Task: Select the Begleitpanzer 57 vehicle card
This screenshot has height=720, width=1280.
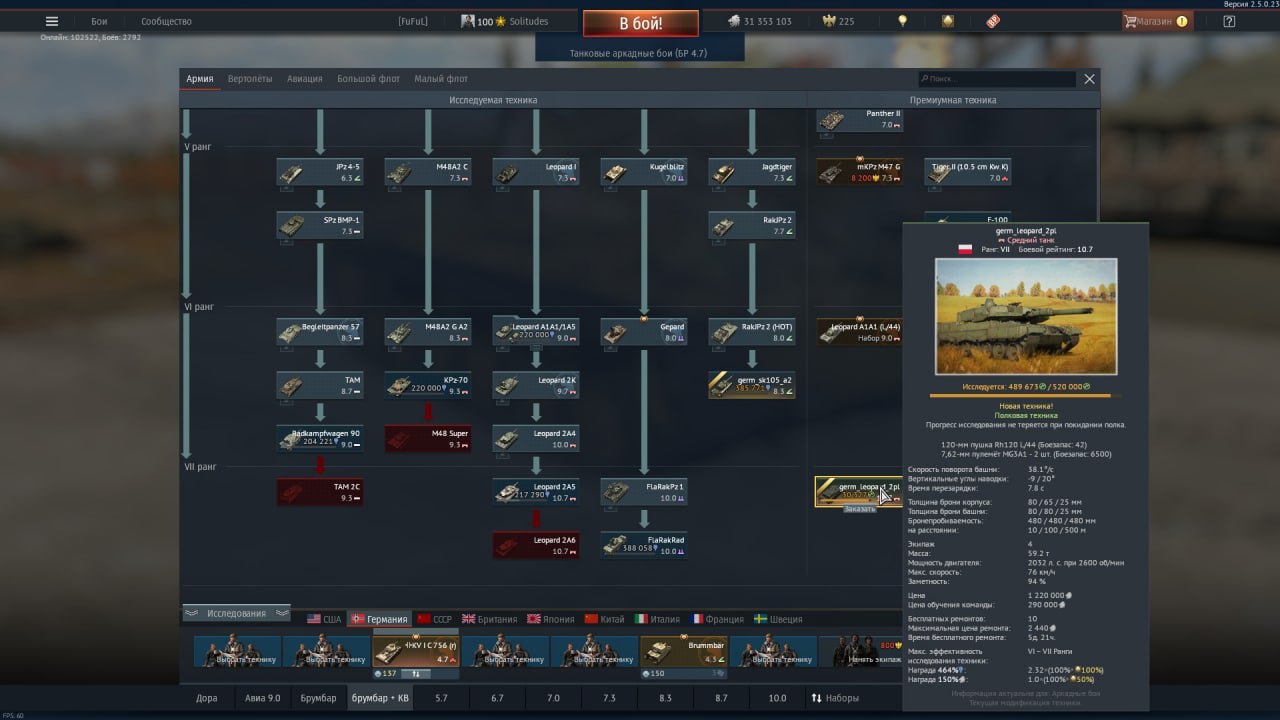Action: point(320,332)
